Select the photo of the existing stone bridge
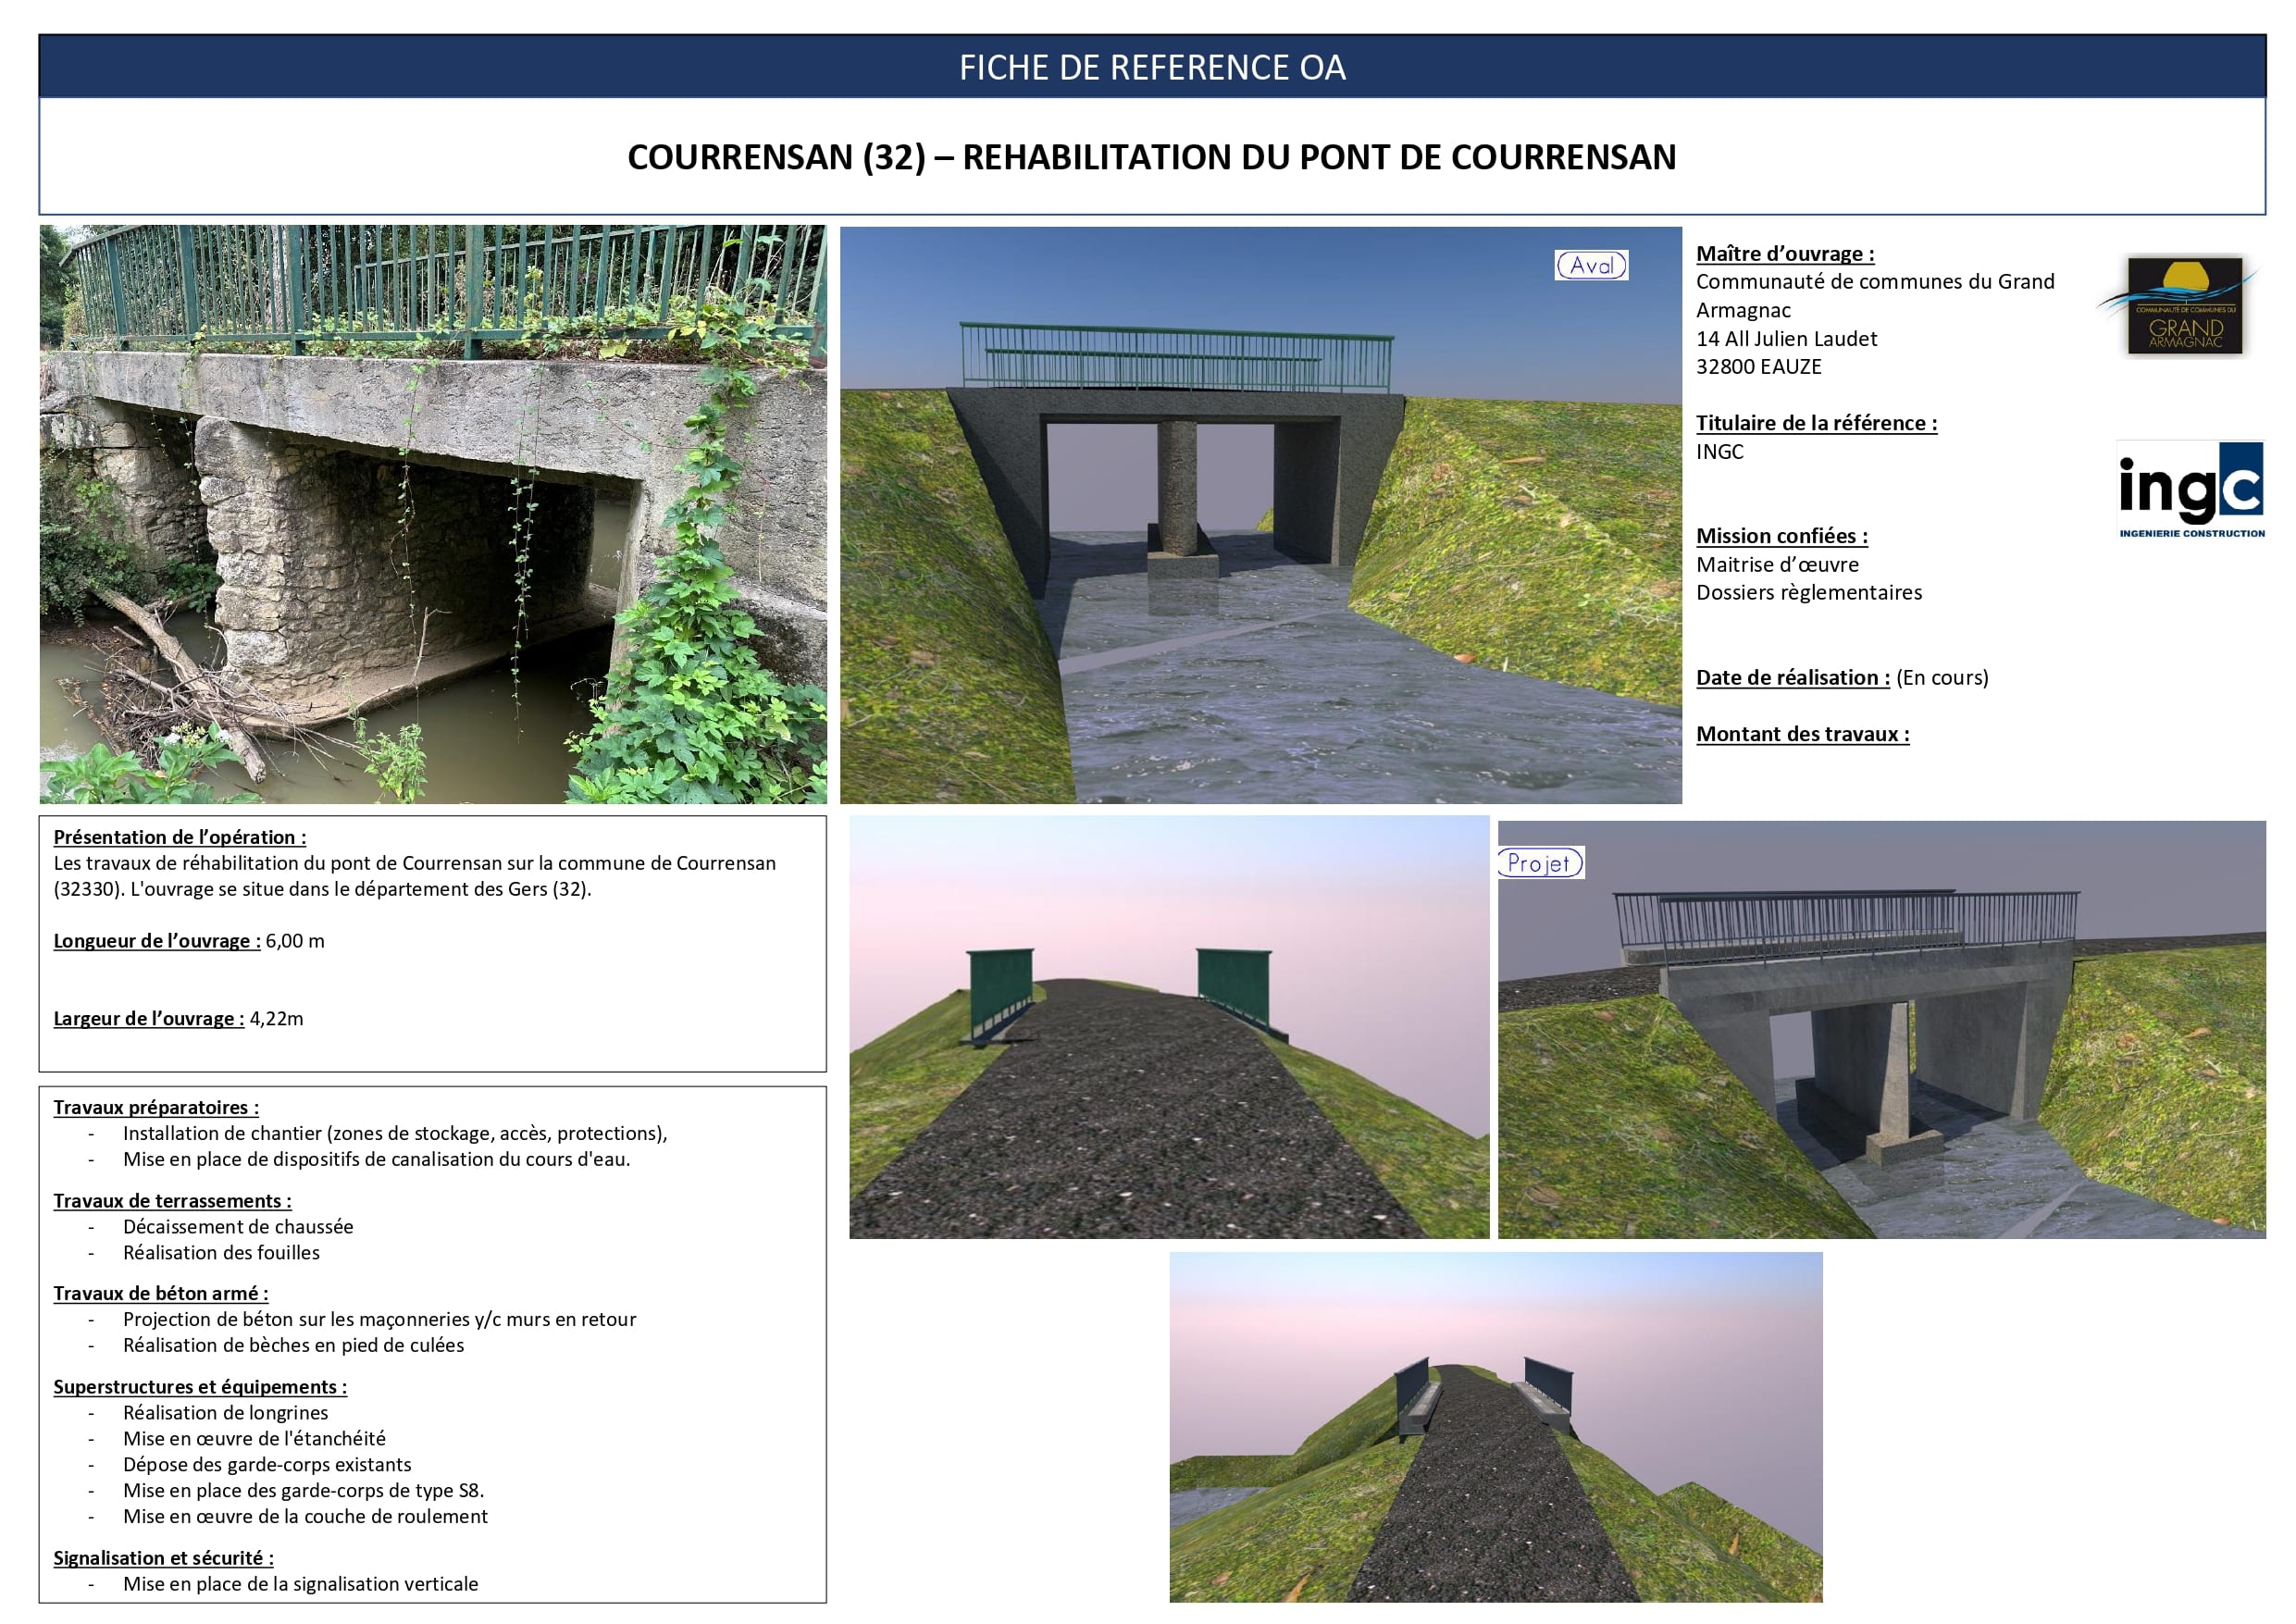The width and height of the screenshot is (2296, 1624). tap(433, 514)
